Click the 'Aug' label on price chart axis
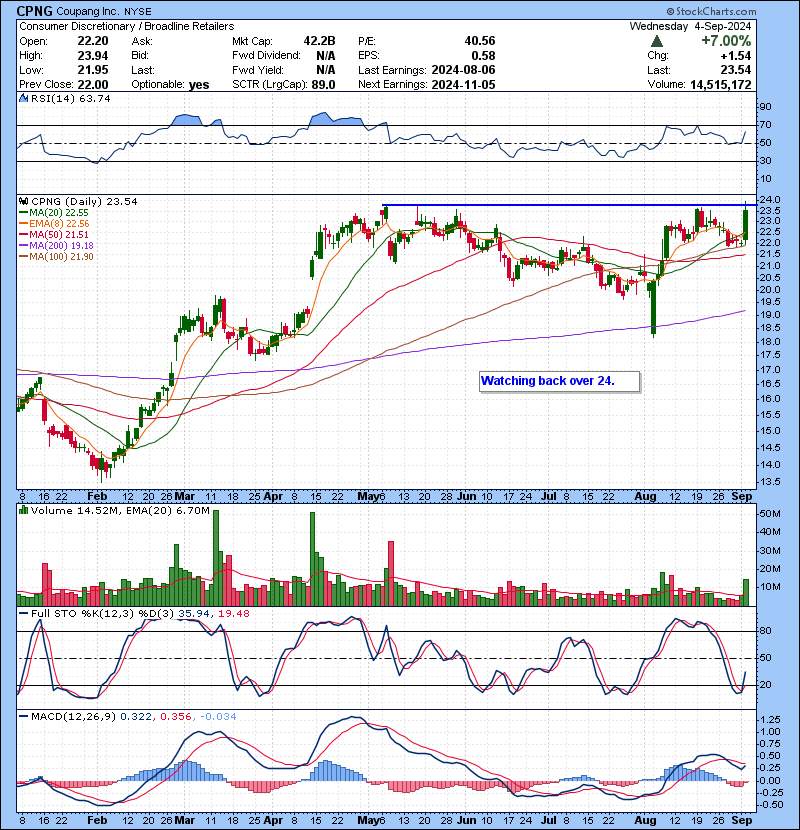 coord(645,497)
